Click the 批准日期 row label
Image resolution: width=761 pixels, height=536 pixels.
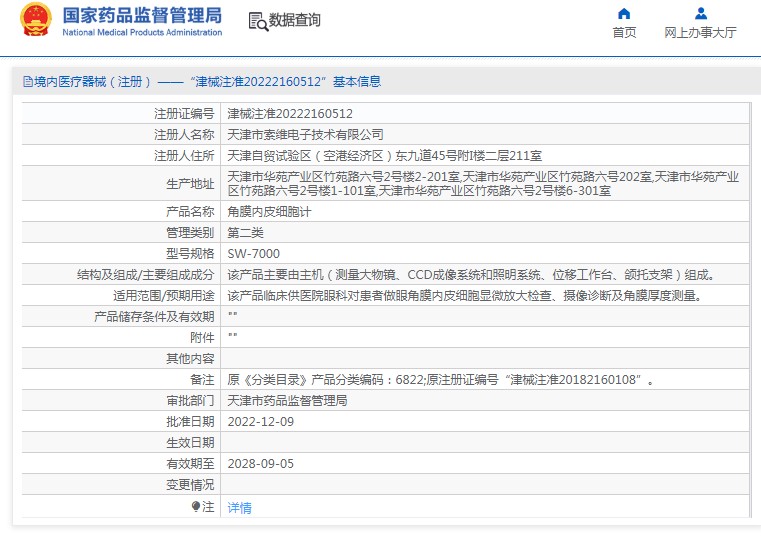tap(190, 421)
